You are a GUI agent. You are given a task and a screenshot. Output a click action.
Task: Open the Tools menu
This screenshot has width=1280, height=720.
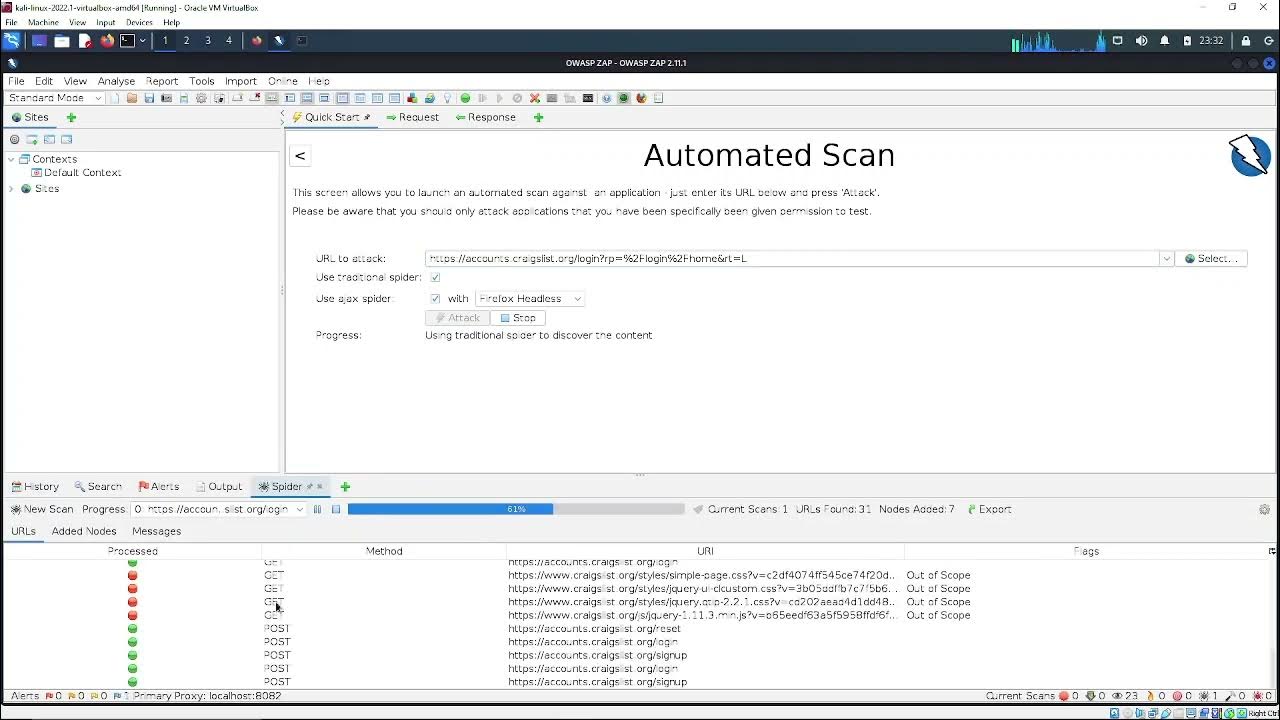coord(202,81)
